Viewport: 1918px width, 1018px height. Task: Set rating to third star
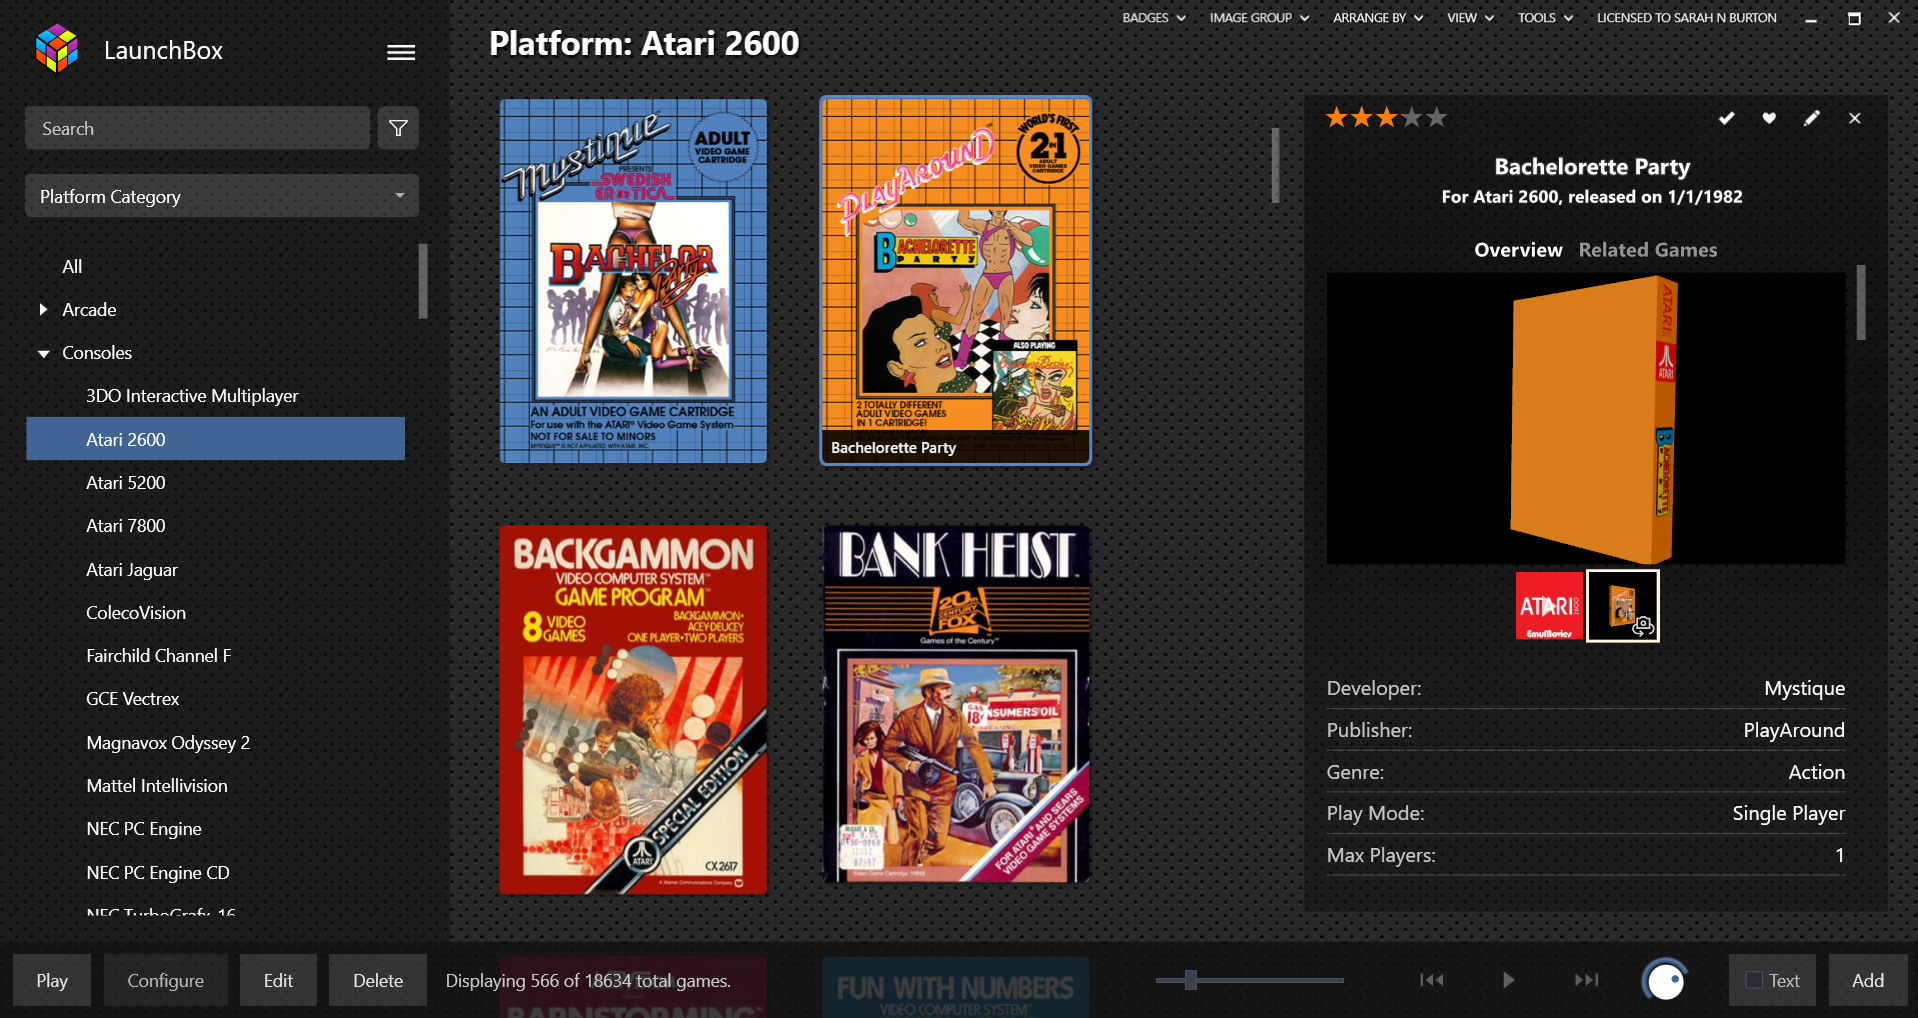pyautogui.click(x=1387, y=118)
